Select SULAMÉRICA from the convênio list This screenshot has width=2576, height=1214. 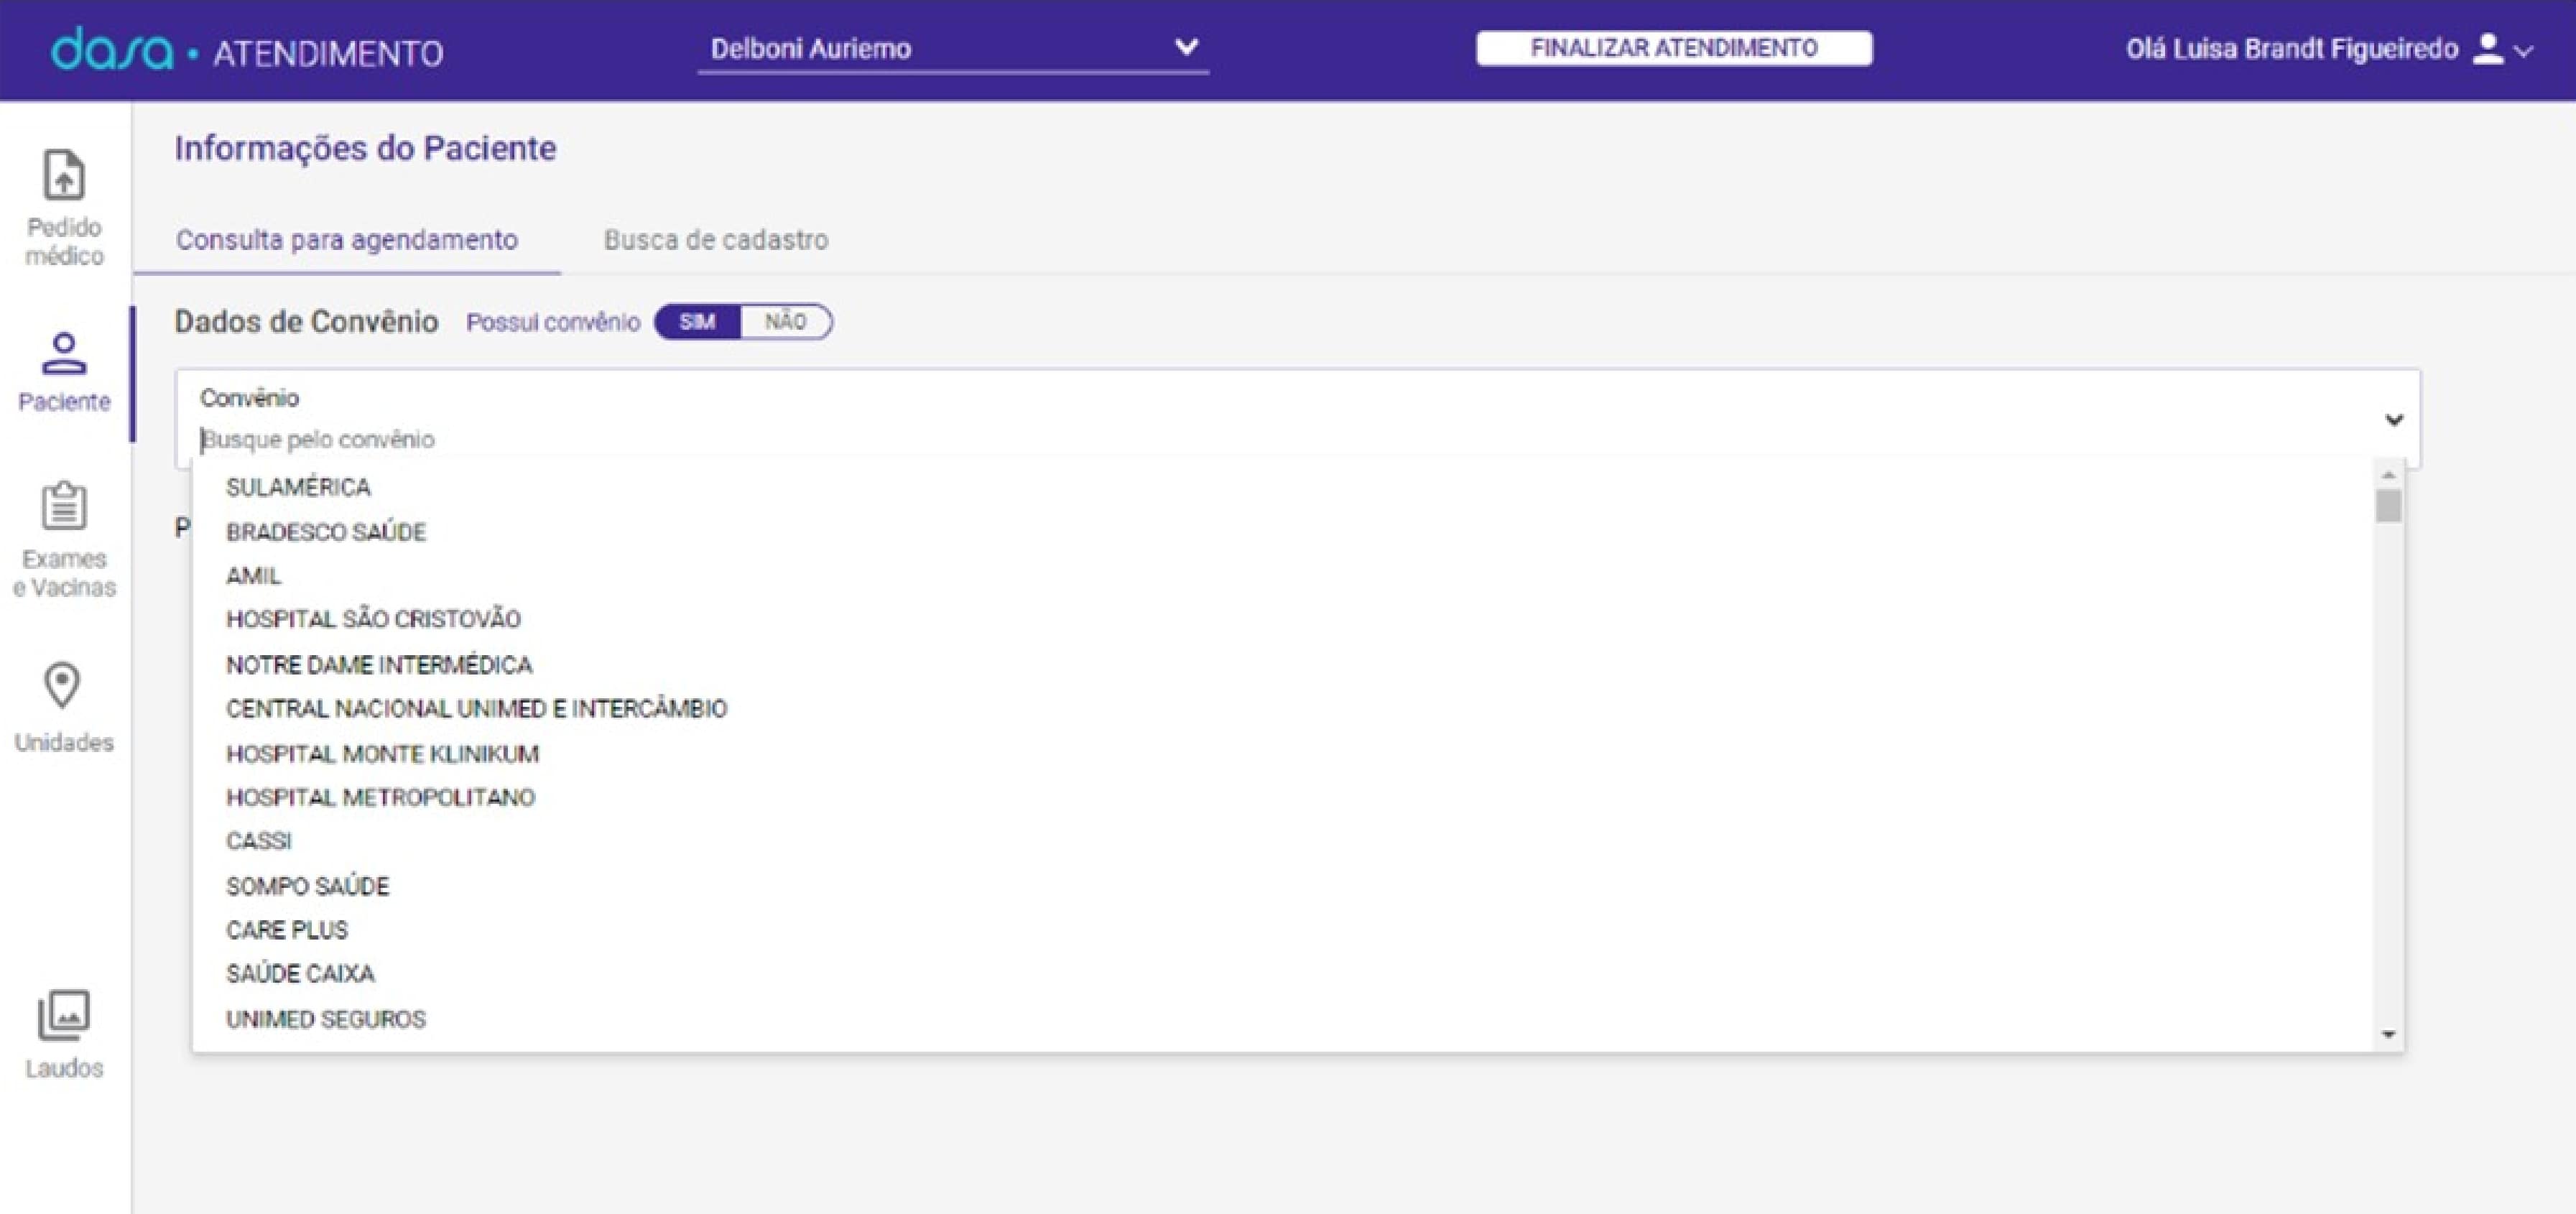point(1283,487)
